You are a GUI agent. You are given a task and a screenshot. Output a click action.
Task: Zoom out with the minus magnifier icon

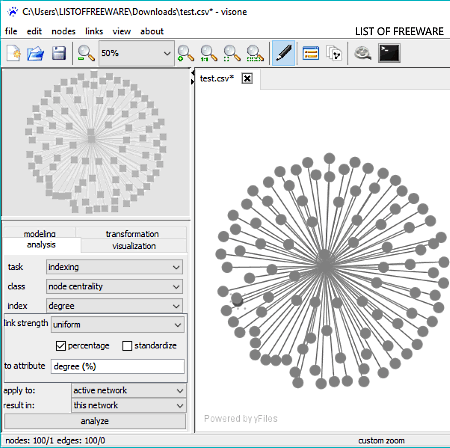[x=86, y=53]
